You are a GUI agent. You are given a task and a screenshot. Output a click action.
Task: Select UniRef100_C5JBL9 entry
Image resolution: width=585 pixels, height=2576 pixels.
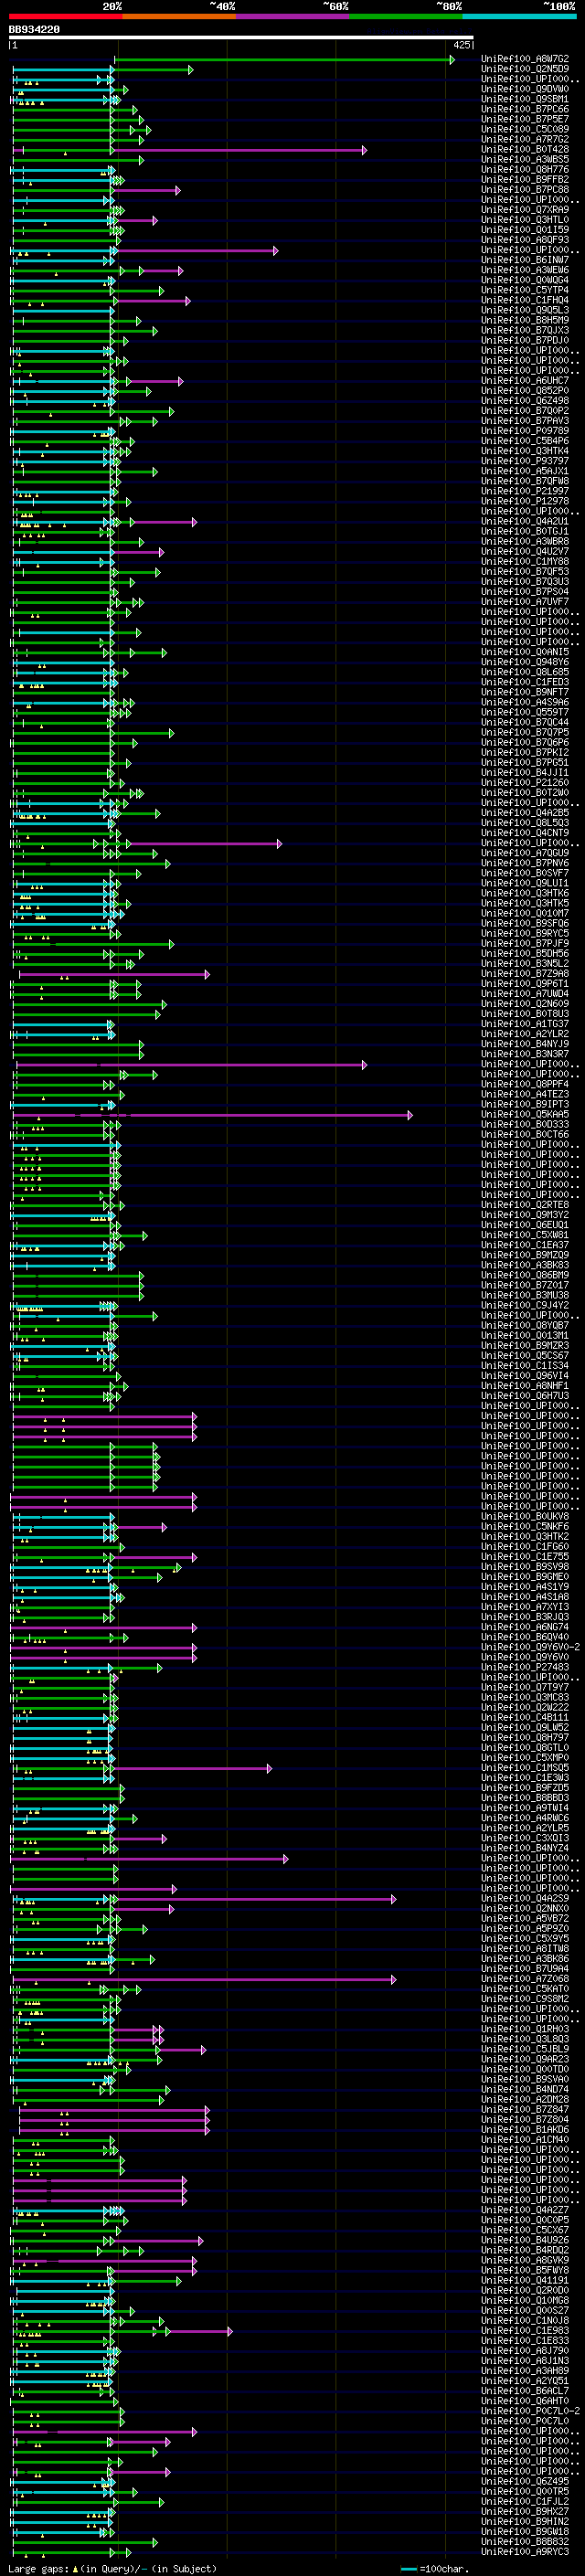tap(524, 2049)
